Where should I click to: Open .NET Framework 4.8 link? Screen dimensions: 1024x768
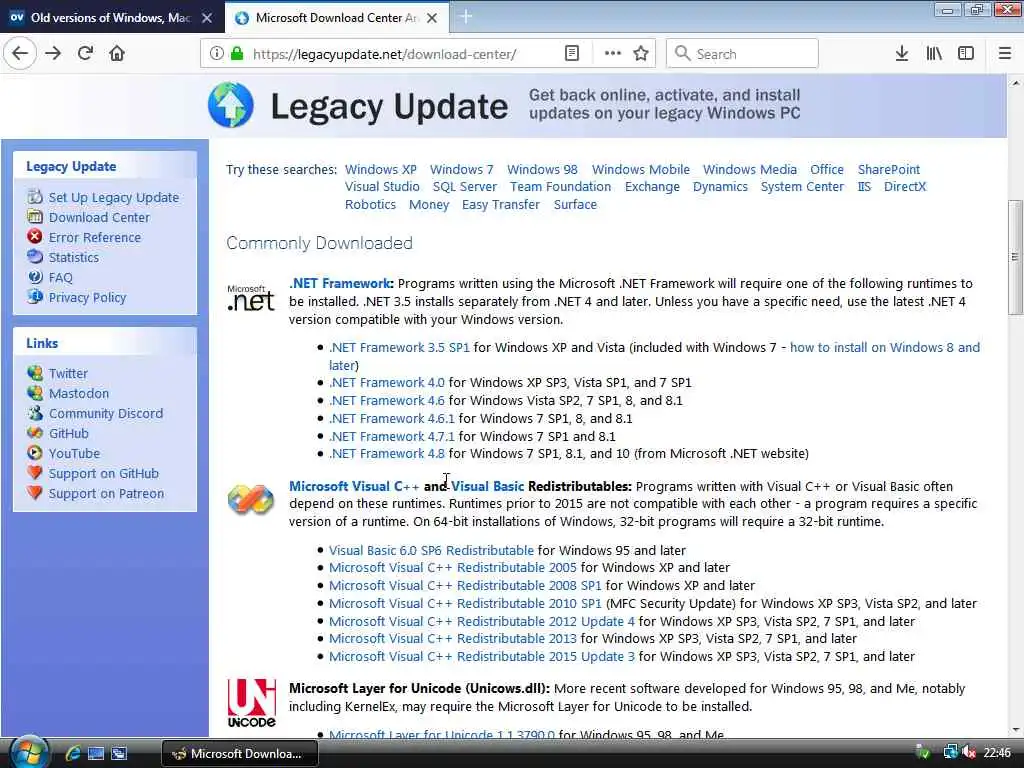click(x=387, y=453)
